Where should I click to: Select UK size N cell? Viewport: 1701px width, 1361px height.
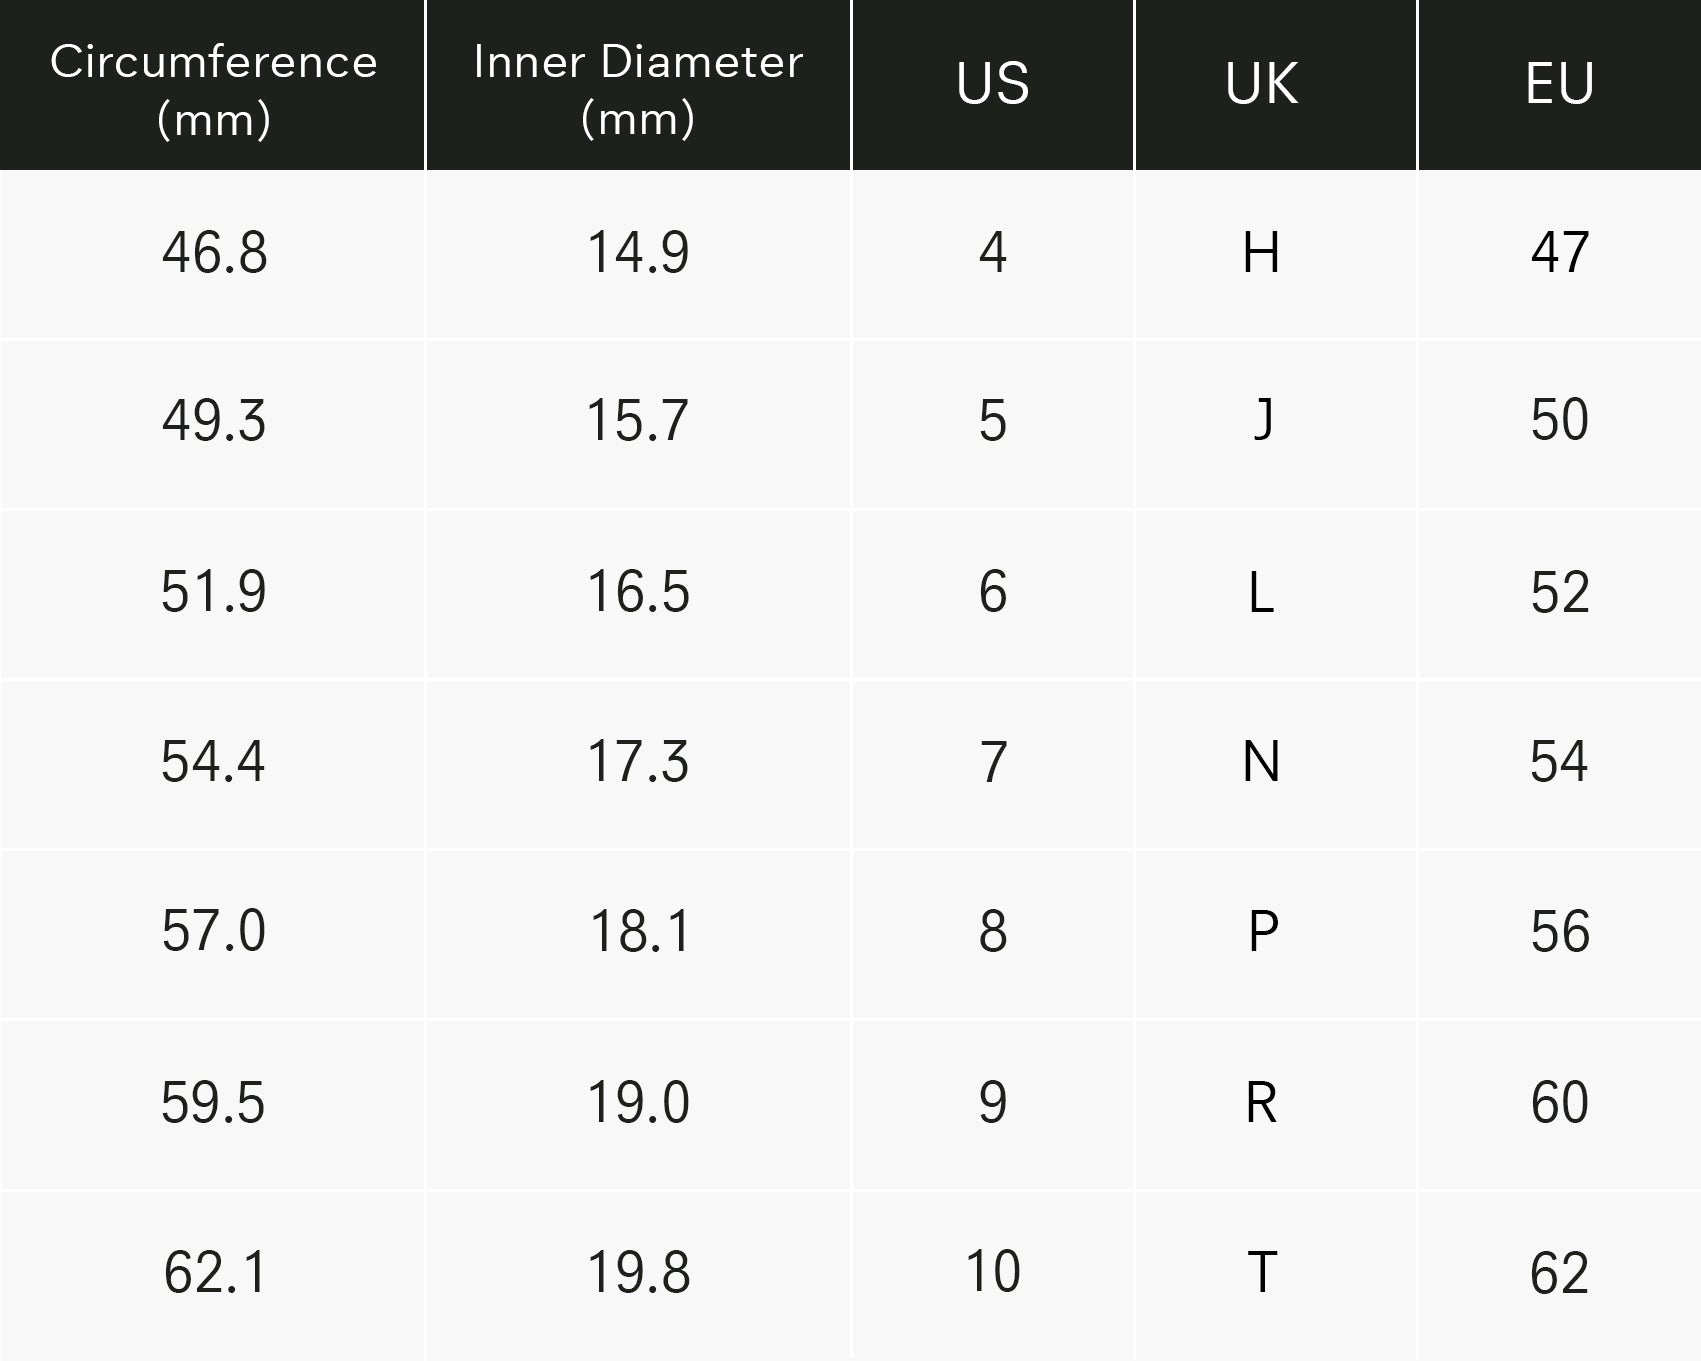[1261, 762]
